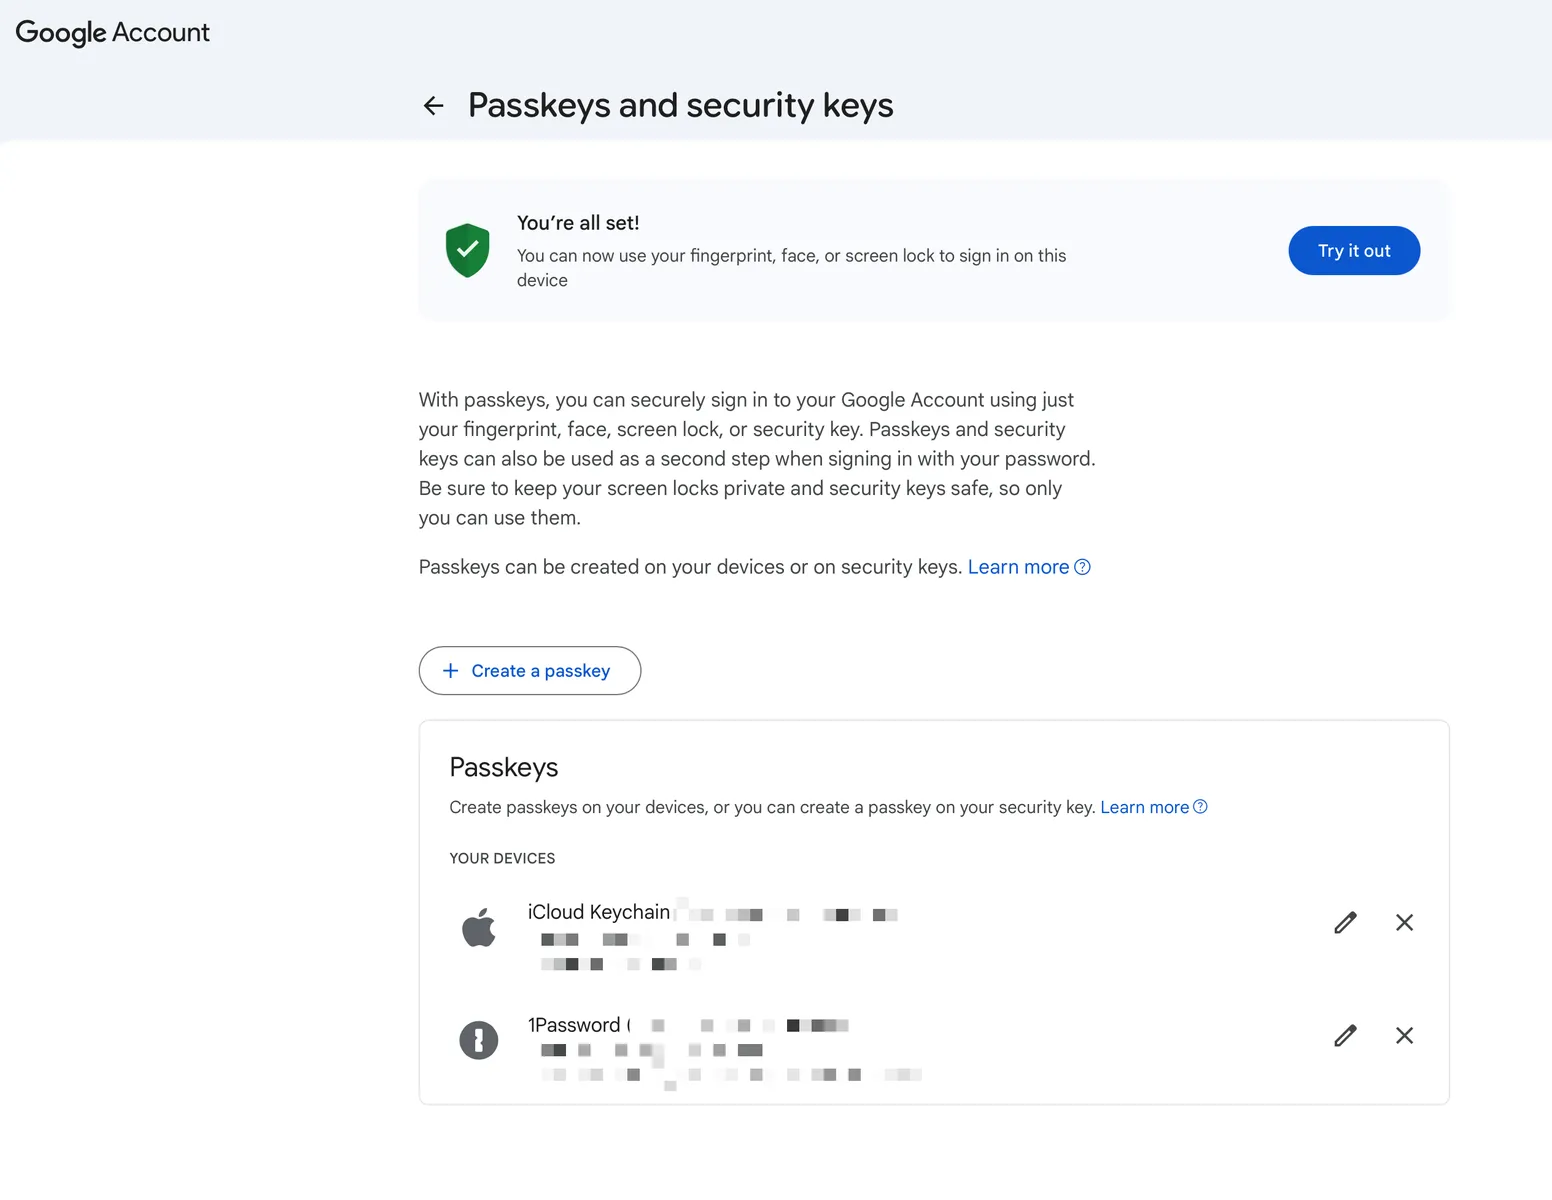Click the green shield checkmark icon
This screenshot has width=1552, height=1200.
[x=467, y=250]
